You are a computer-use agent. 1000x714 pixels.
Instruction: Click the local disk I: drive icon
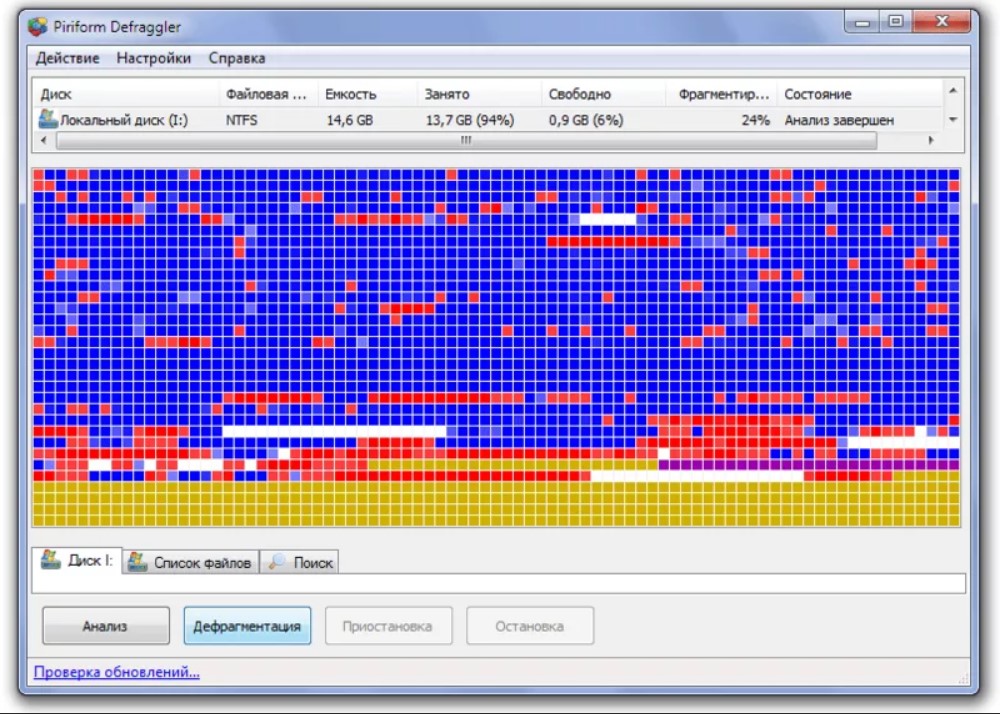pyautogui.click(x=47, y=120)
